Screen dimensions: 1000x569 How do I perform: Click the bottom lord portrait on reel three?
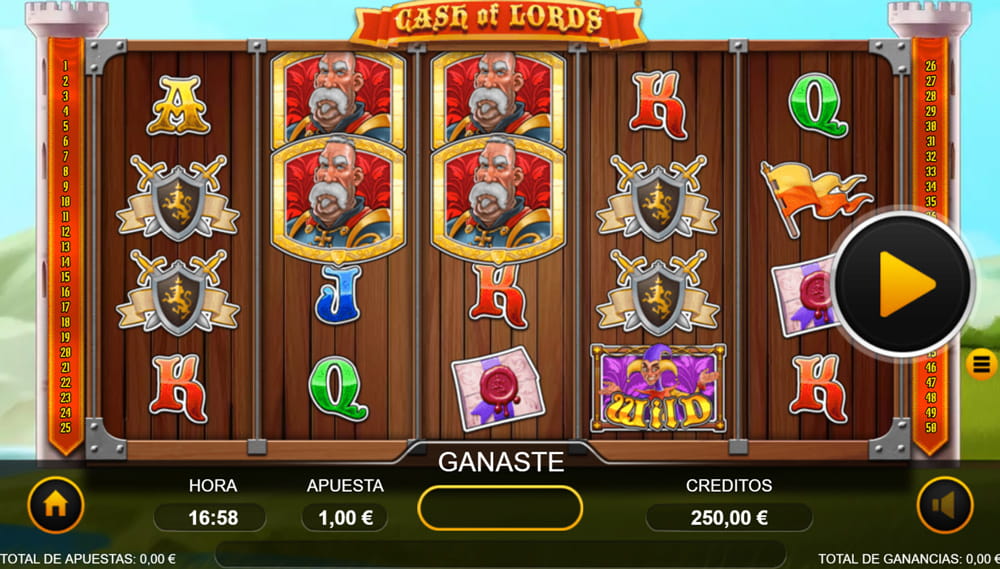(498, 199)
